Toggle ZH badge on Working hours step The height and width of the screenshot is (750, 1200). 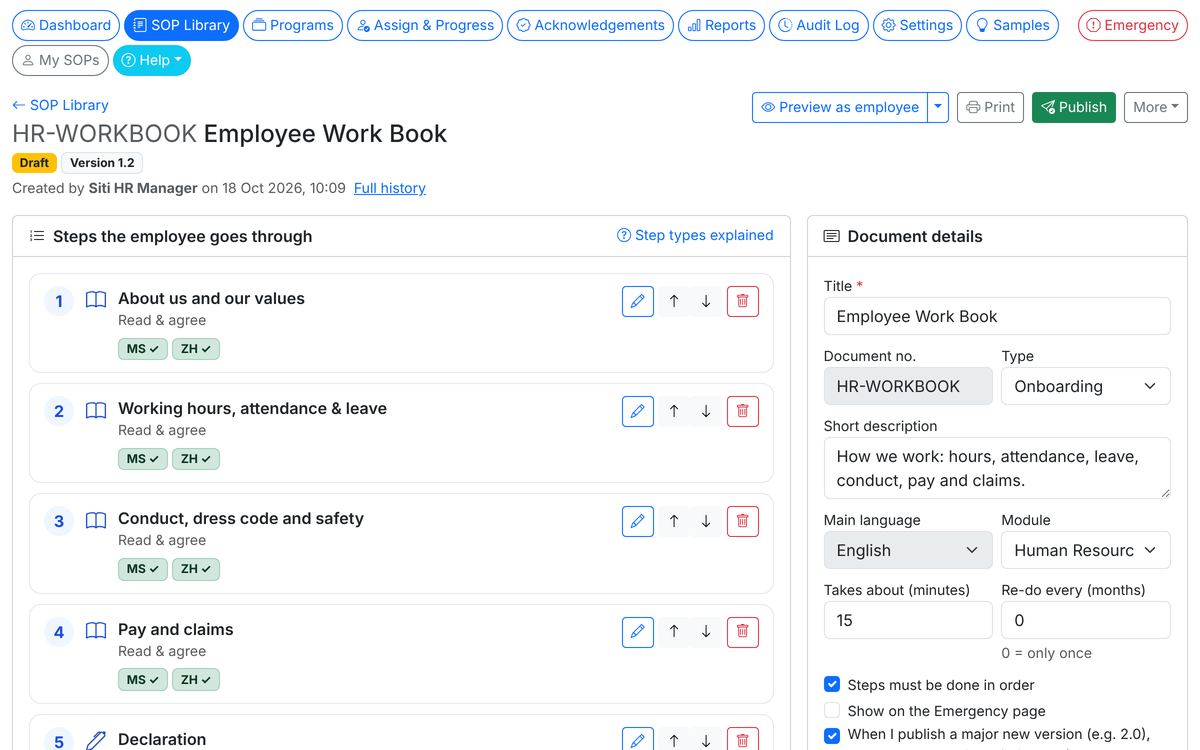[196, 459]
